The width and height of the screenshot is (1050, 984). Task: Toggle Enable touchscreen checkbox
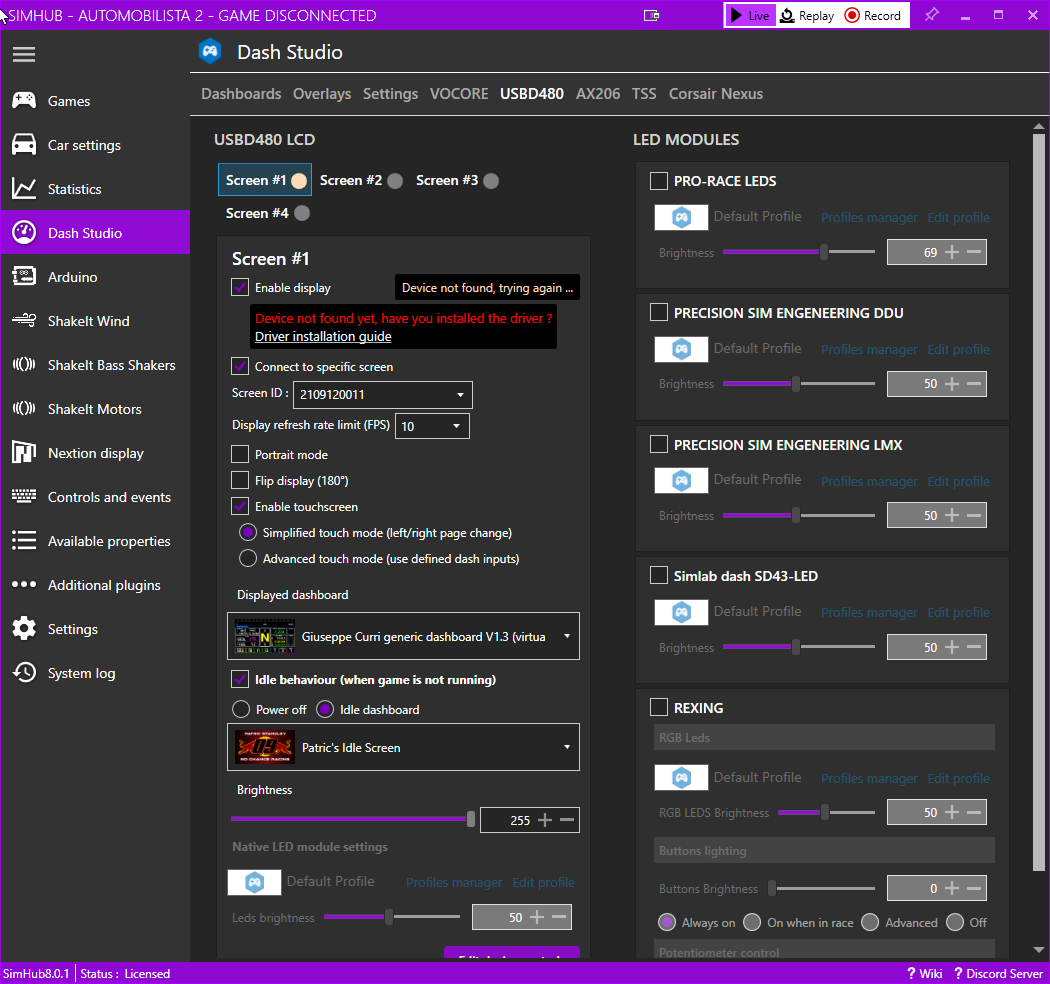[240, 506]
